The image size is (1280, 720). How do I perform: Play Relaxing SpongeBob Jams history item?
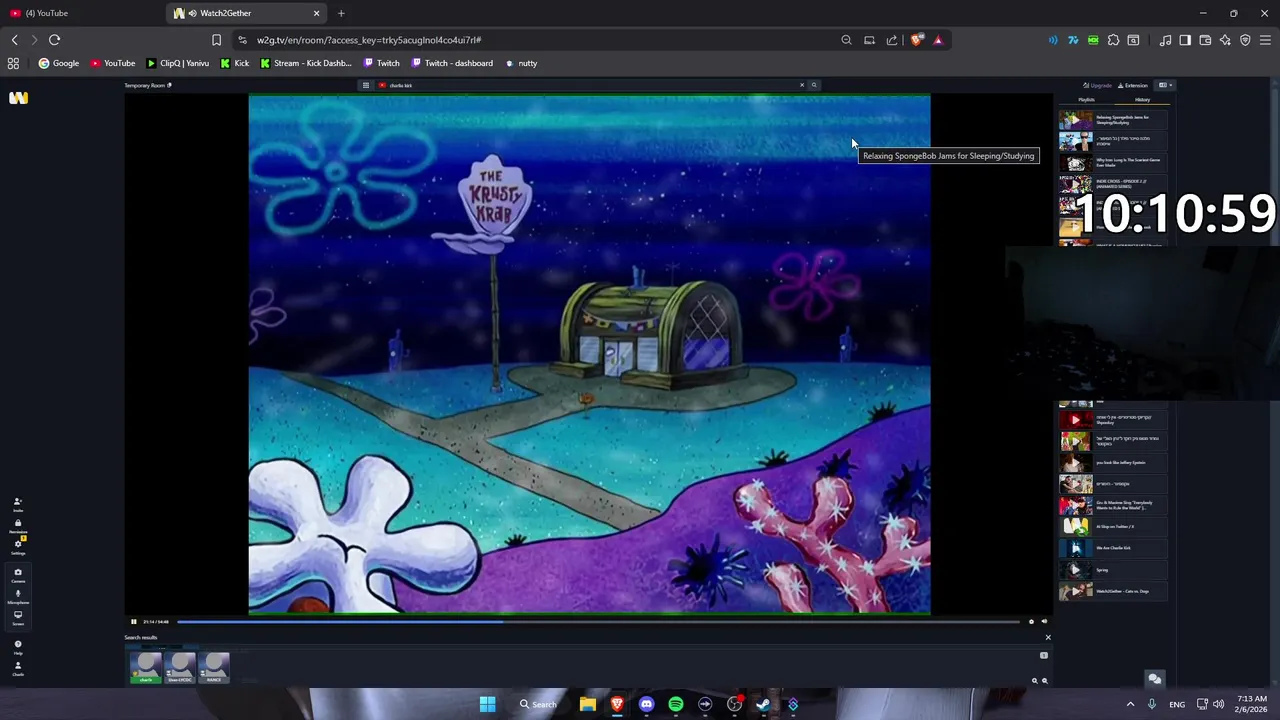pyautogui.click(x=1112, y=120)
